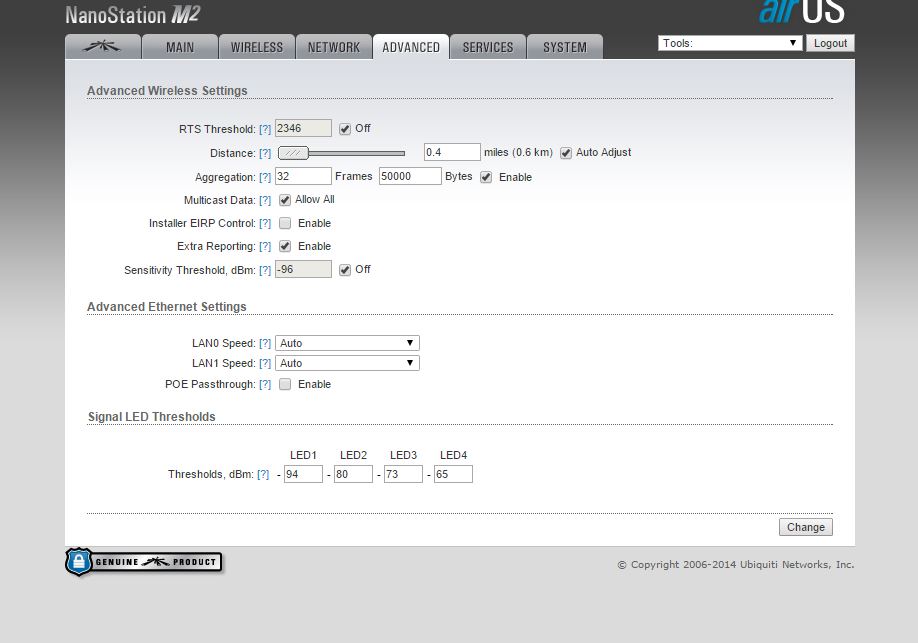Enable POE Passthrough checkbox
The image size is (918, 643).
285,384
